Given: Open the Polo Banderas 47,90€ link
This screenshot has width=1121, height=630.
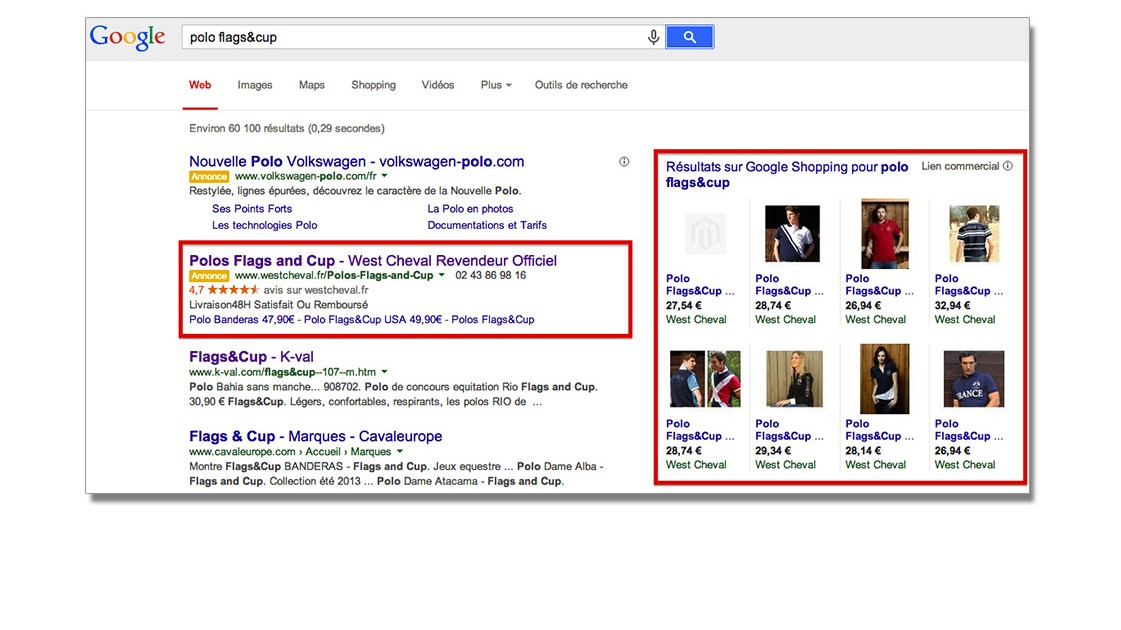Looking at the screenshot, I should pyautogui.click(x=242, y=320).
